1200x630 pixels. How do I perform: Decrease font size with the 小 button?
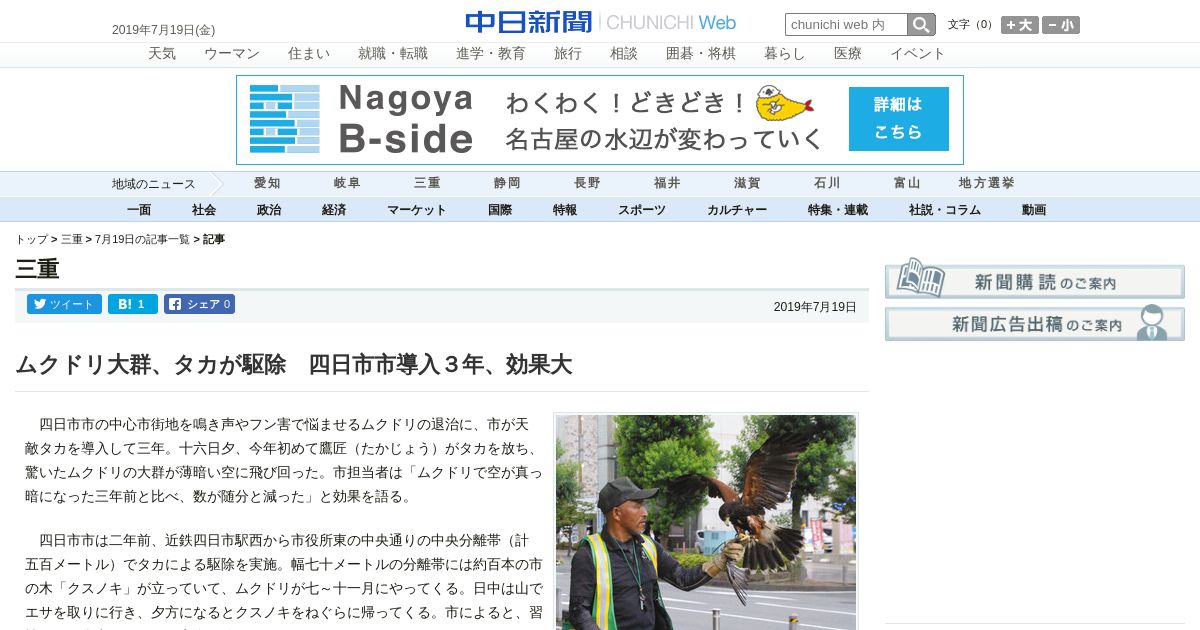pyautogui.click(x=1061, y=25)
